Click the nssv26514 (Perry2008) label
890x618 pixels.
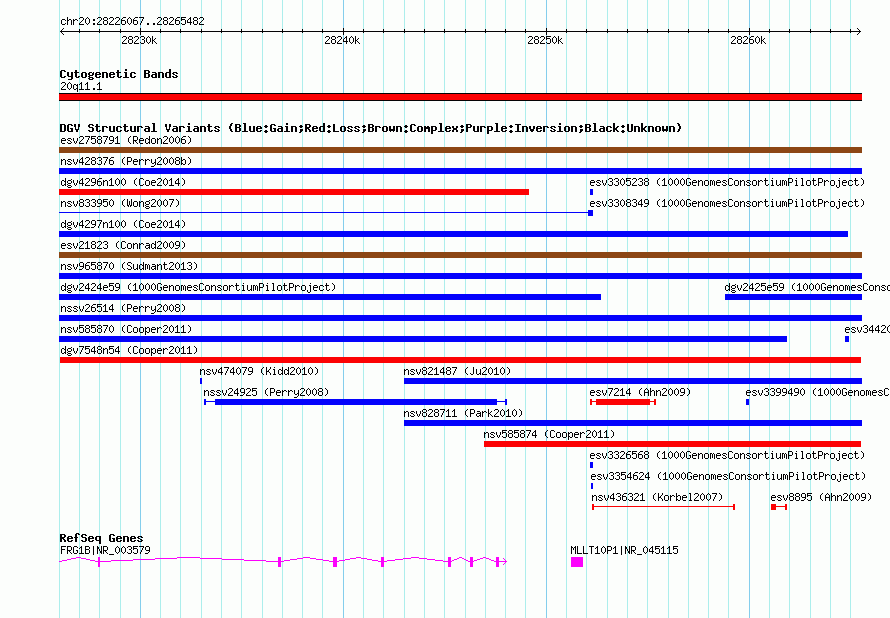[x=123, y=308]
